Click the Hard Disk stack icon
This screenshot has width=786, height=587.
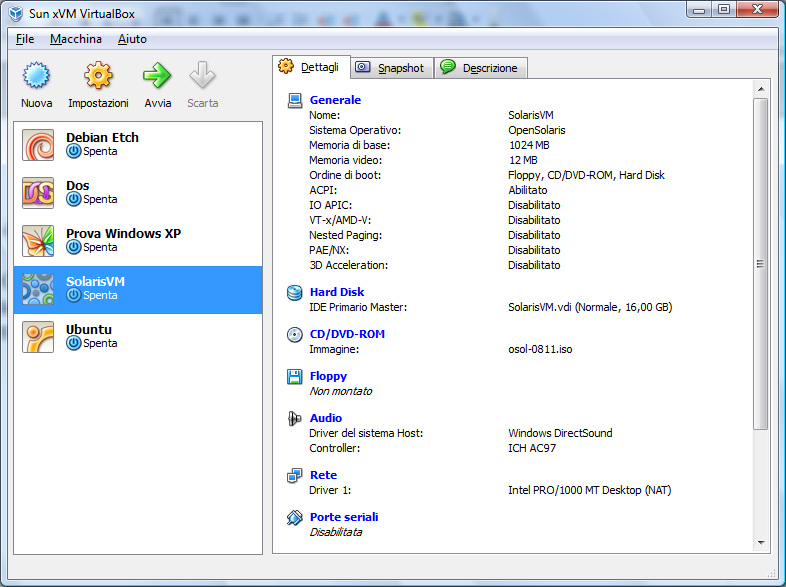tap(295, 292)
